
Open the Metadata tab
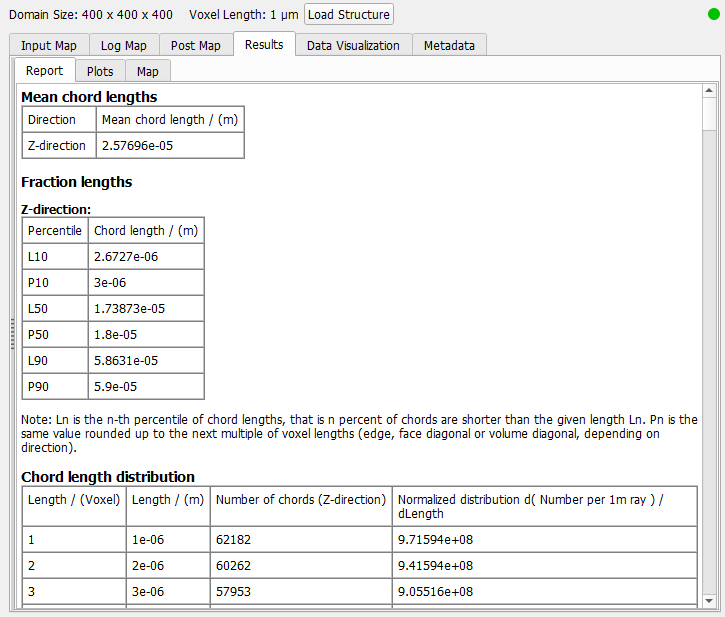click(x=449, y=46)
